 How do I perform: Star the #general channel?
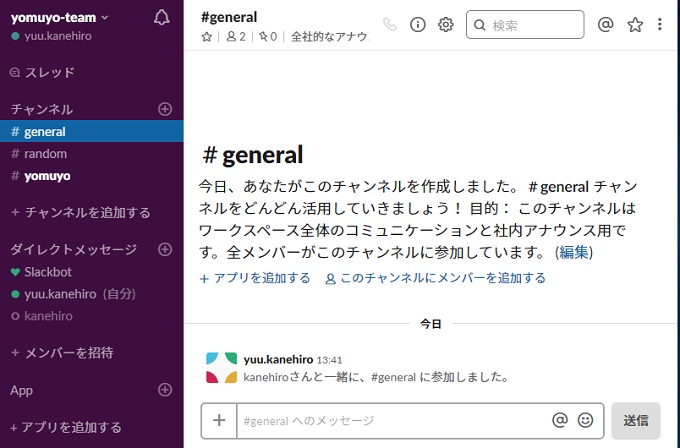click(206, 37)
